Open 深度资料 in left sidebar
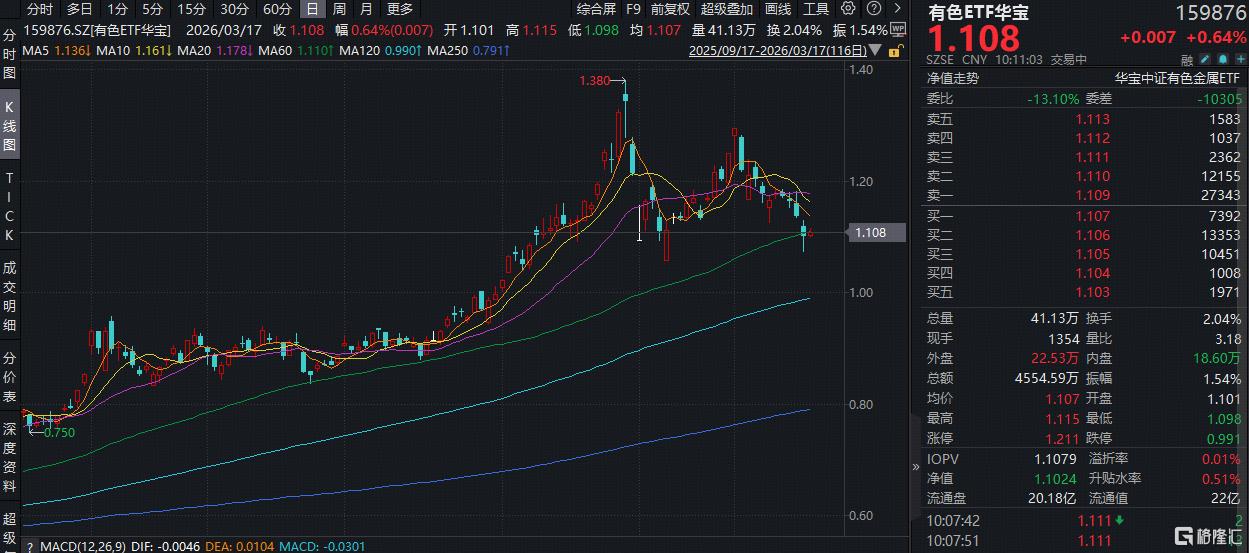This screenshot has height=553, width=1249. tap(10, 459)
